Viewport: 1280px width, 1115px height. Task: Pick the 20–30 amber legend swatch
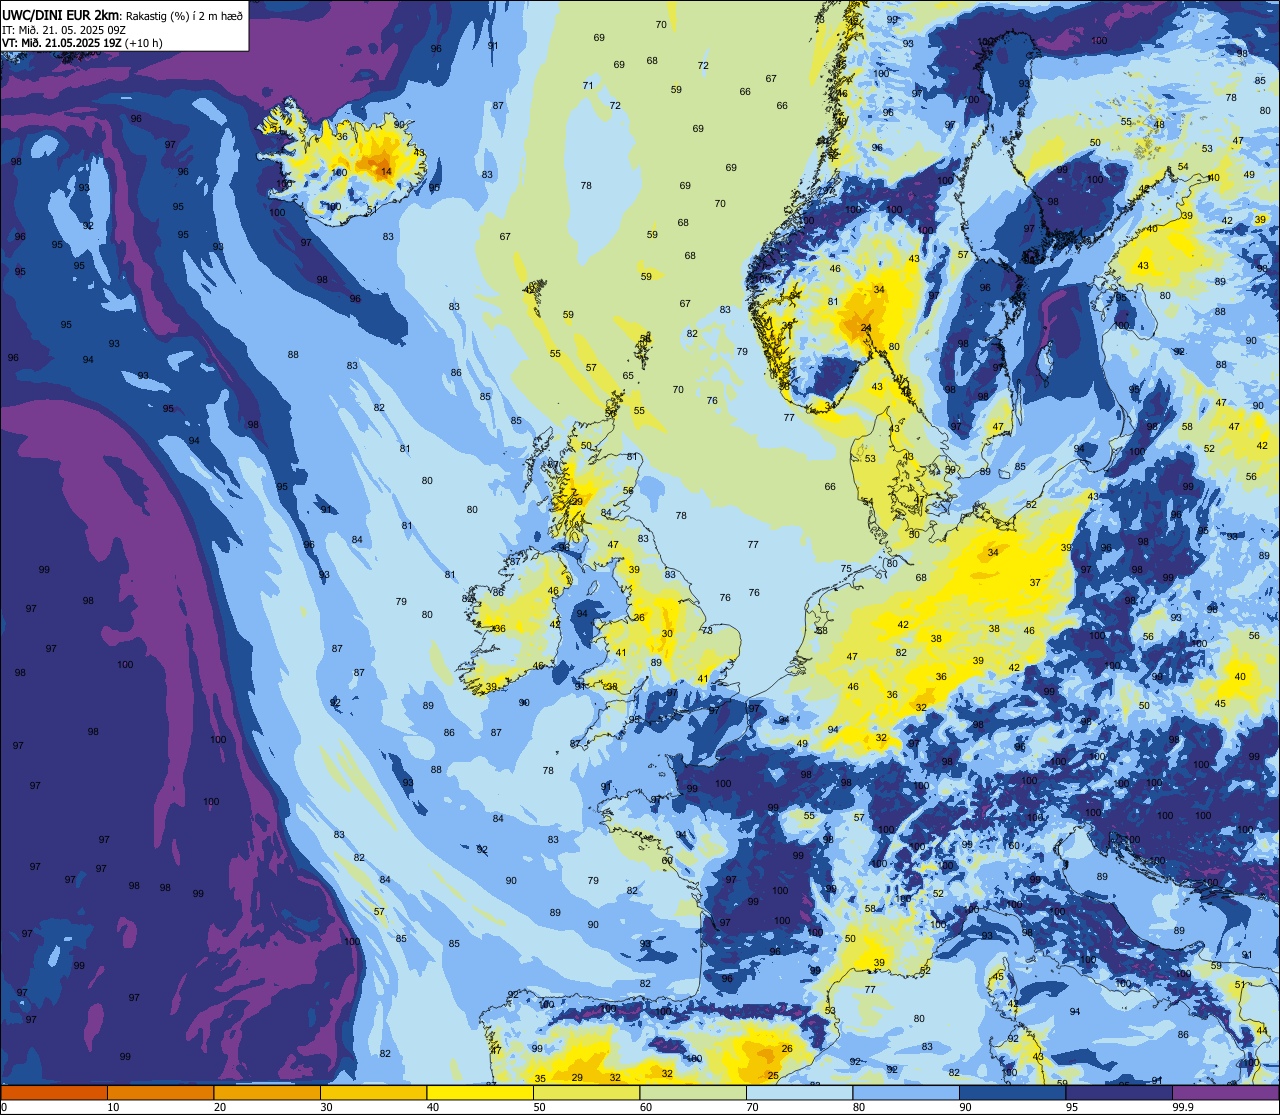pos(267,1092)
